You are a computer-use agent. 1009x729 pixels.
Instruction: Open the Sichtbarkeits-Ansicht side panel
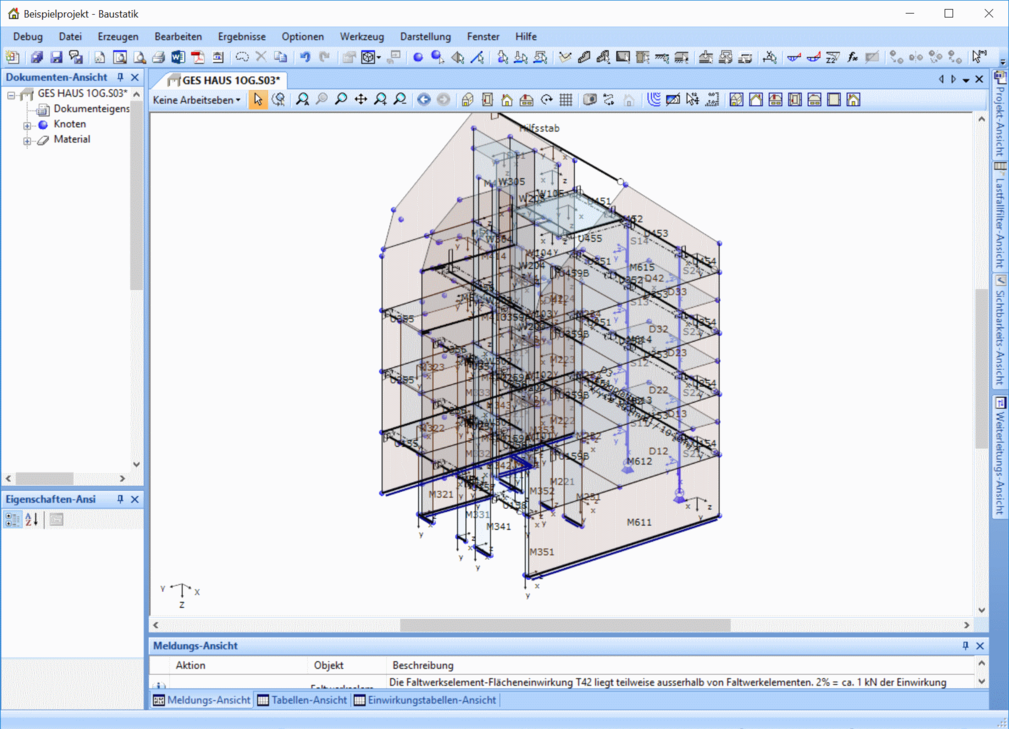click(x=999, y=331)
